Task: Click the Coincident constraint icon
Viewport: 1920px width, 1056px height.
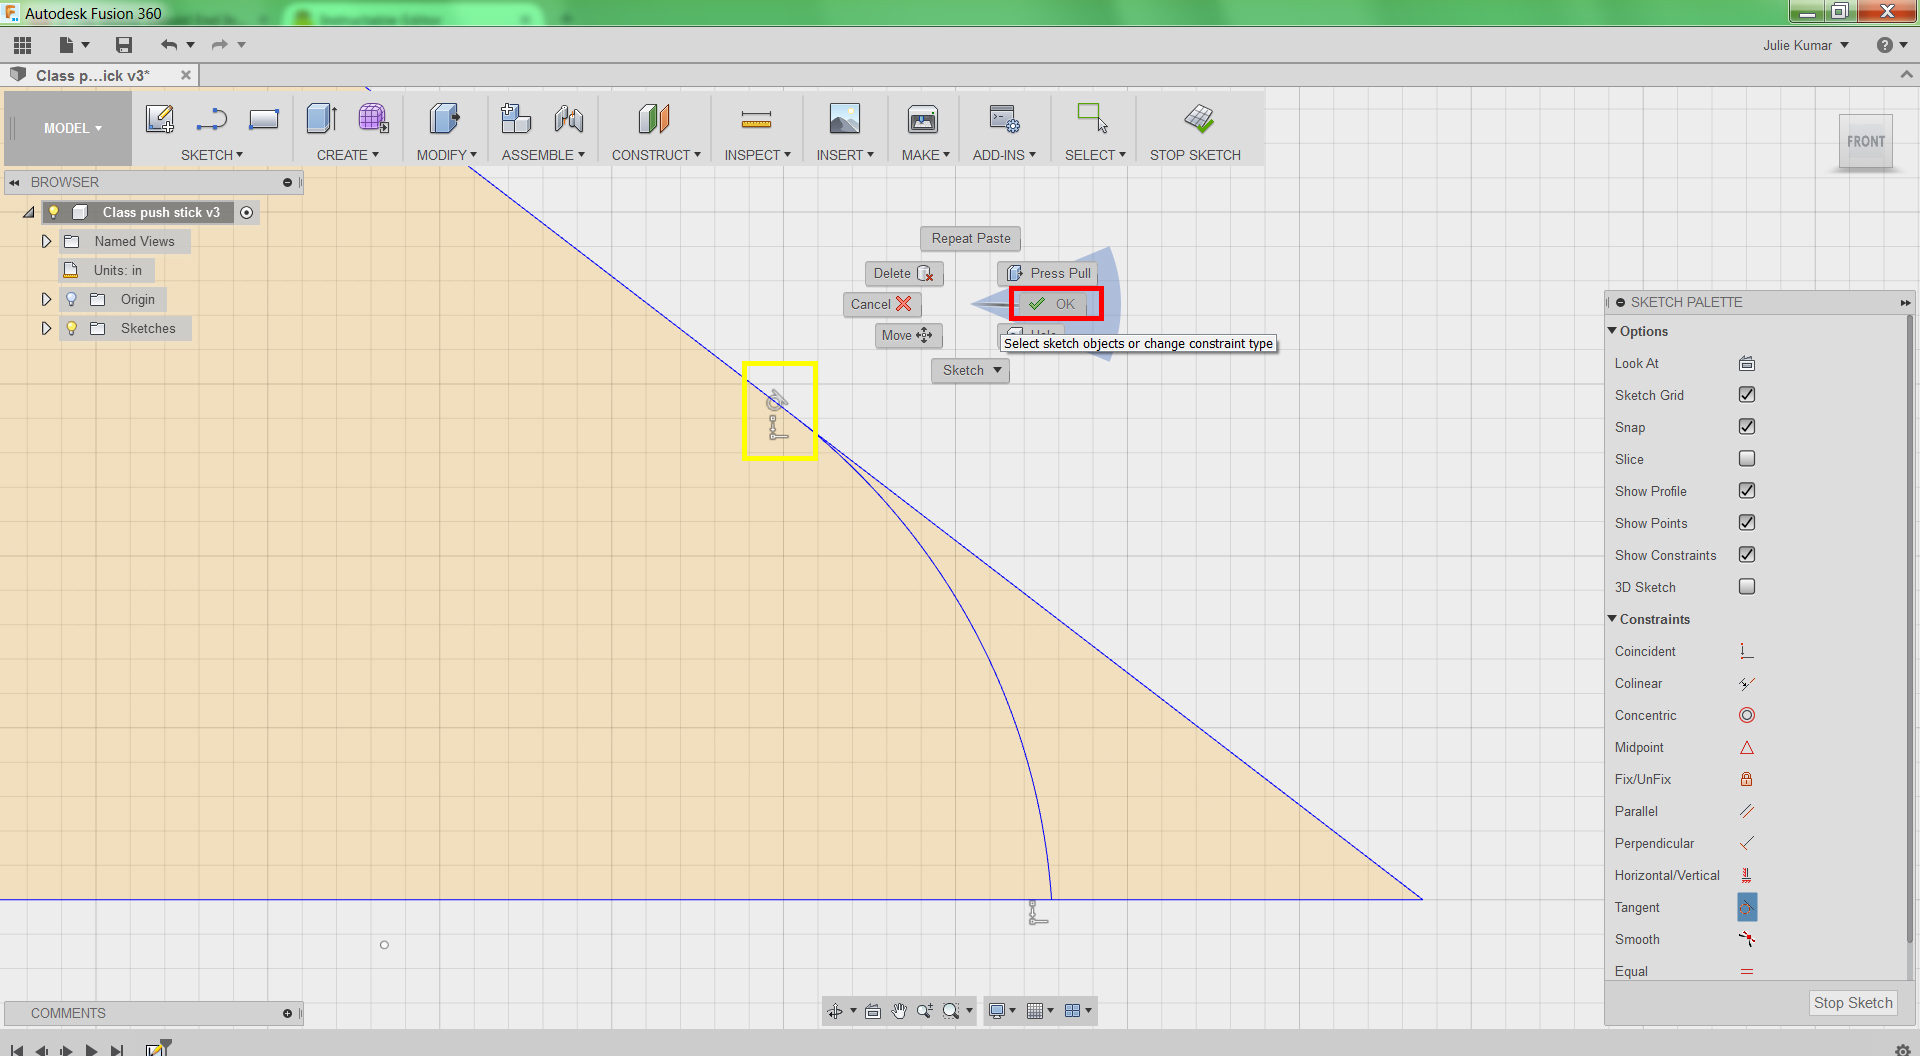Action: (1746, 651)
